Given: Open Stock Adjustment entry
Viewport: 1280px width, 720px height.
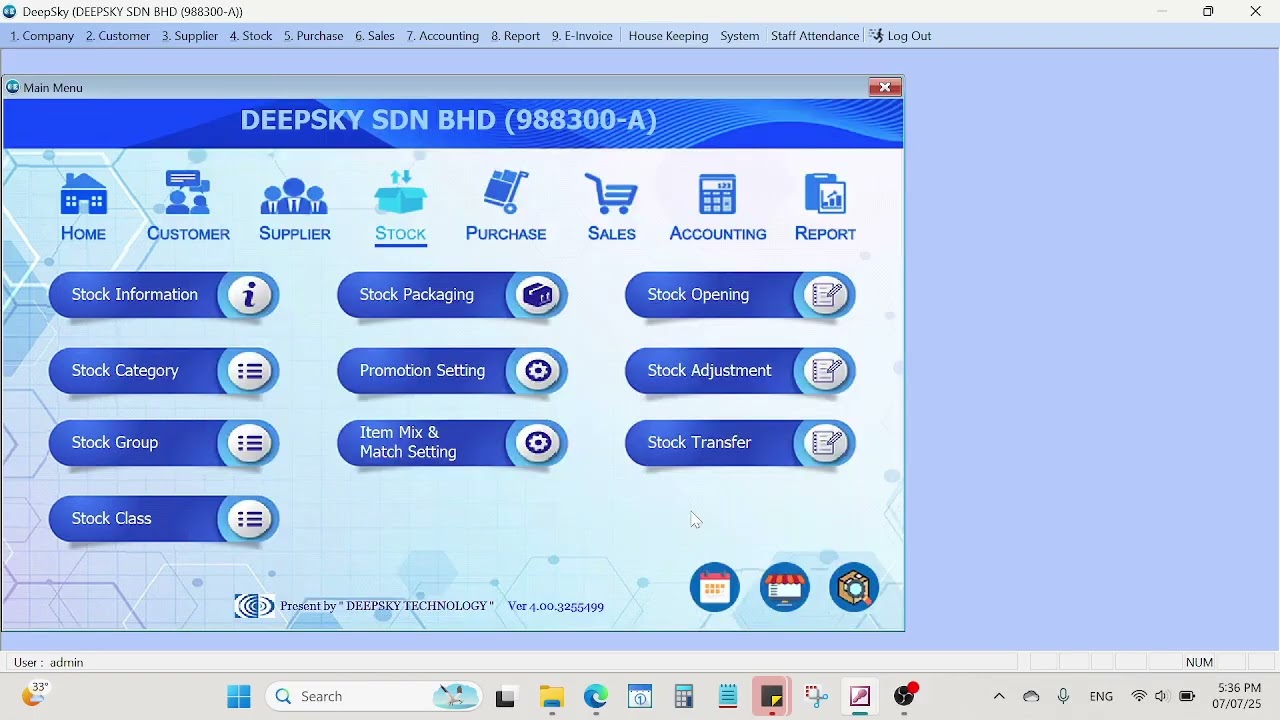Looking at the screenshot, I should pyautogui.click(x=740, y=371).
